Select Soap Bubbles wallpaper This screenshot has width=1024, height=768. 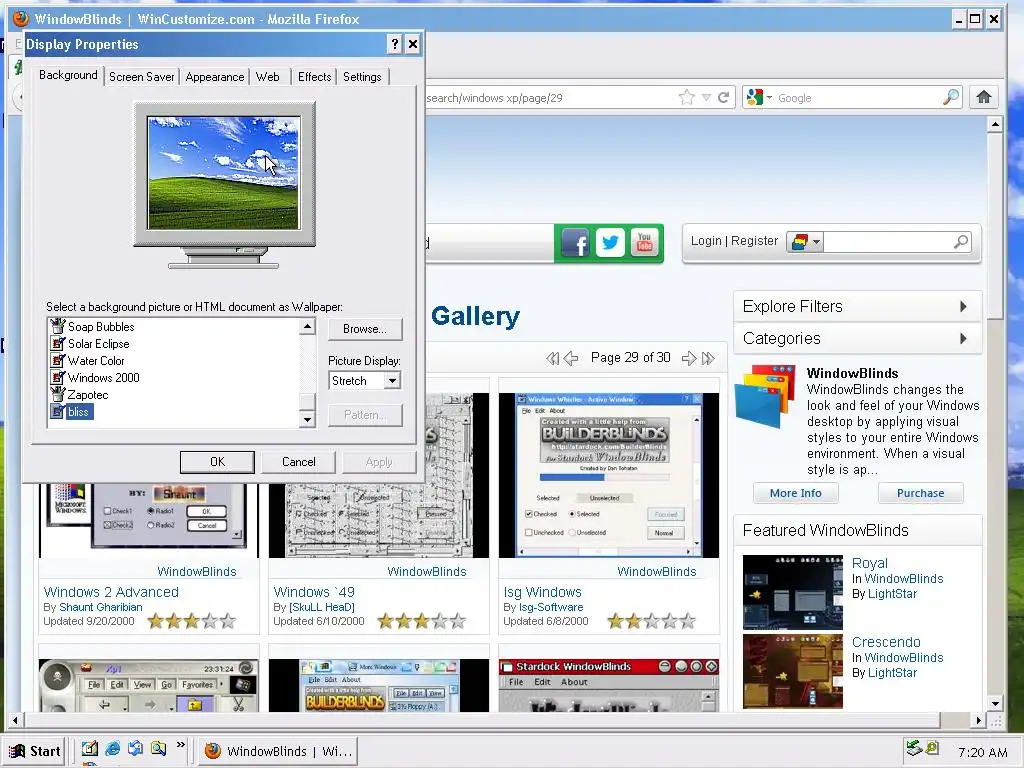[101, 327]
